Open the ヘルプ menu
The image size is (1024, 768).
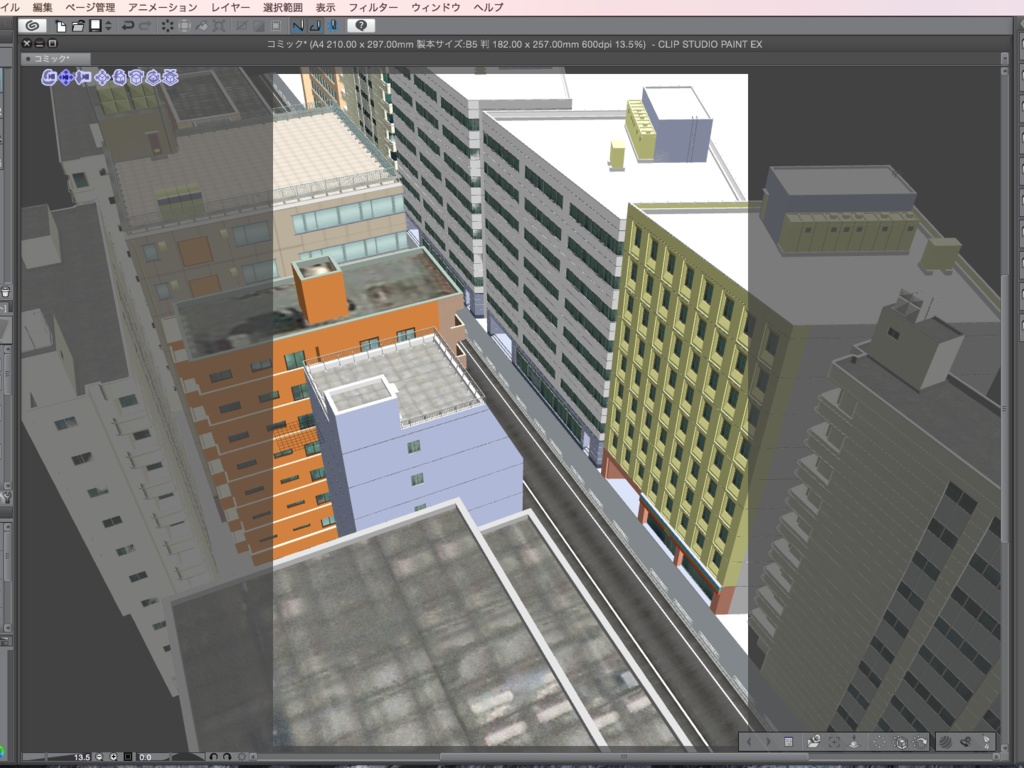pyautogui.click(x=488, y=7)
